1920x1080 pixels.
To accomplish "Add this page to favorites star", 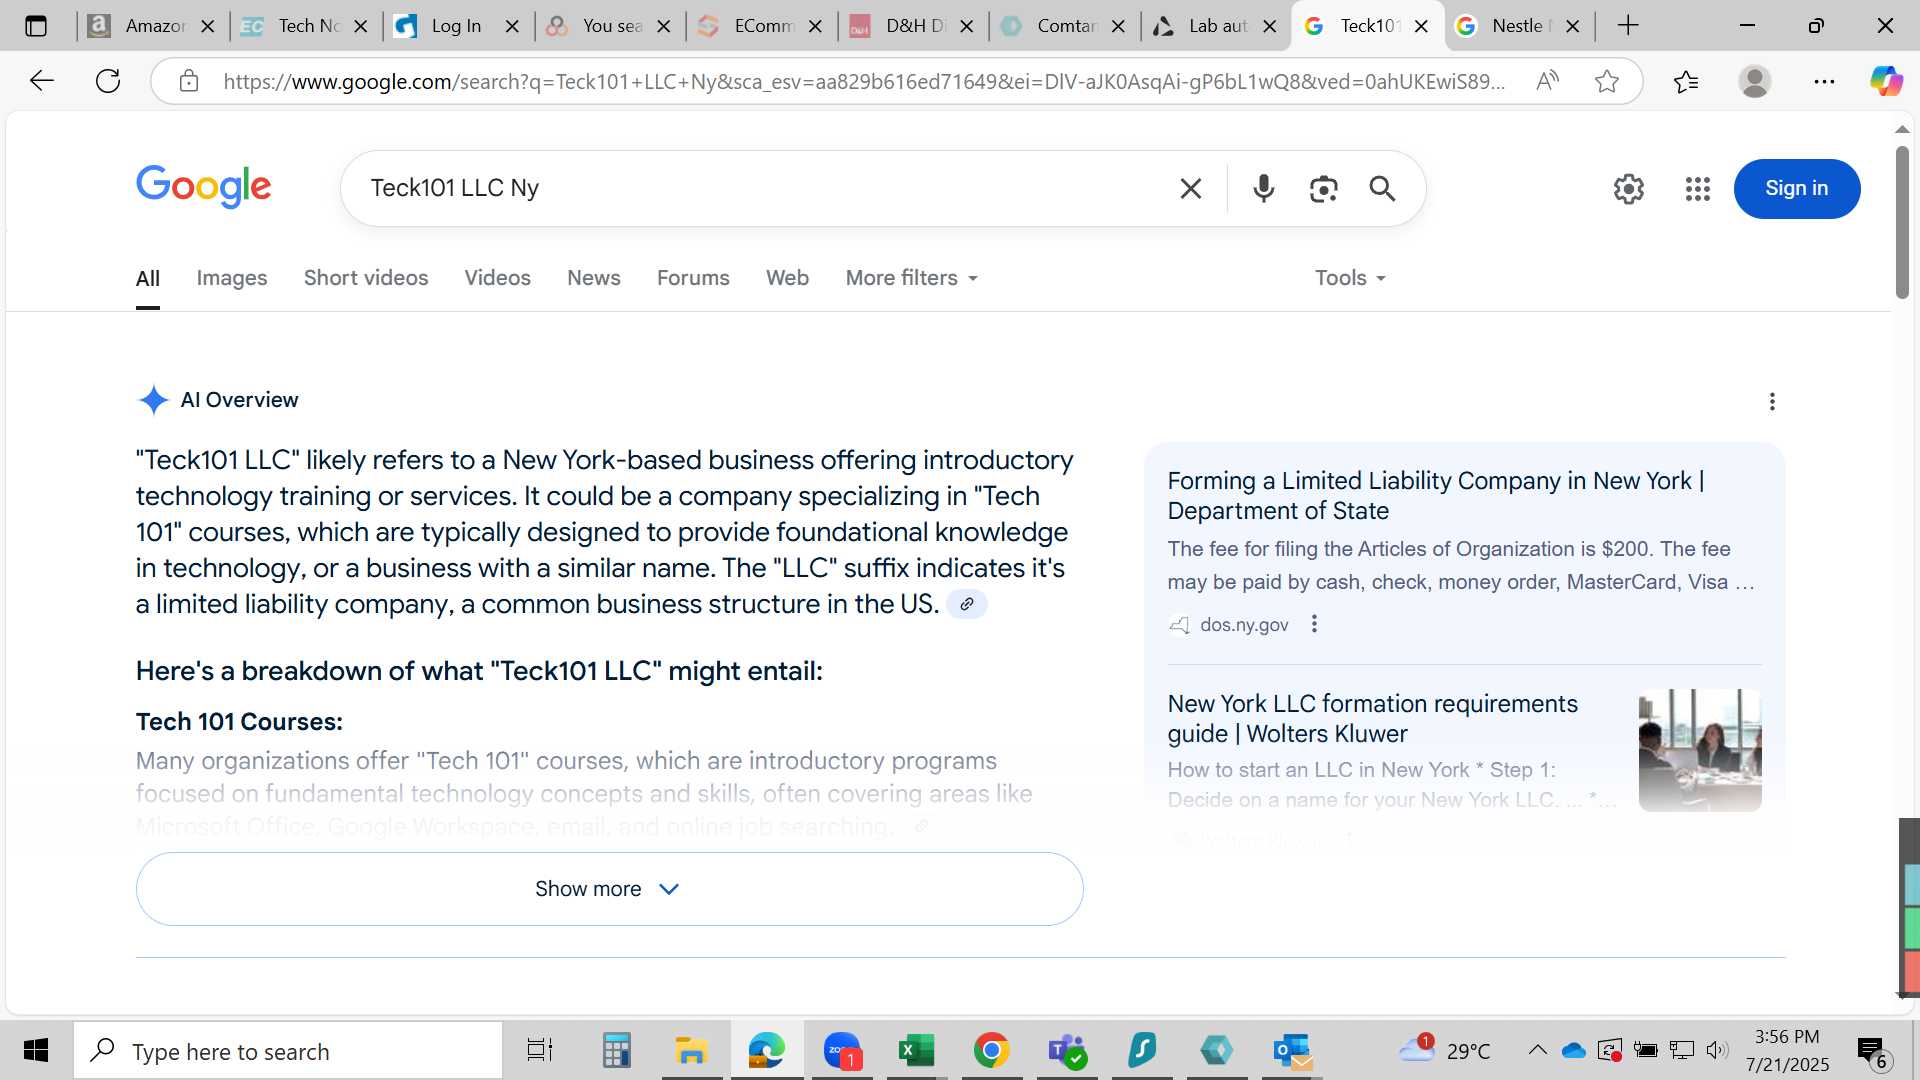I will click(1607, 81).
